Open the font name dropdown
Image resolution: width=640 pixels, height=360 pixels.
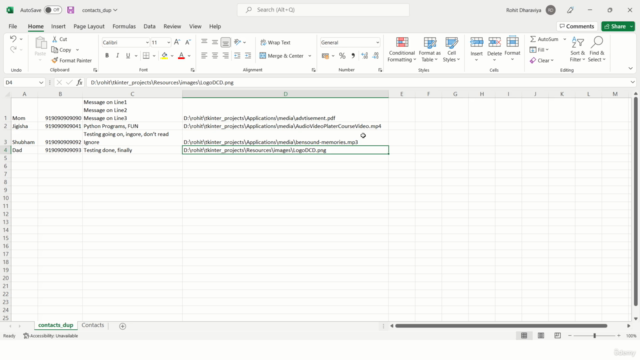pyautogui.click(x=147, y=42)
